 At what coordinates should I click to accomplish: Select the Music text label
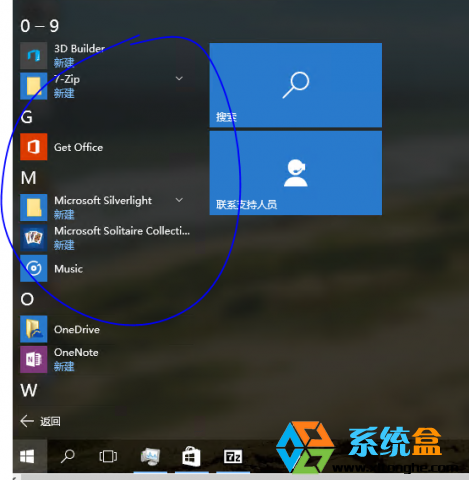tap(68, 269)
